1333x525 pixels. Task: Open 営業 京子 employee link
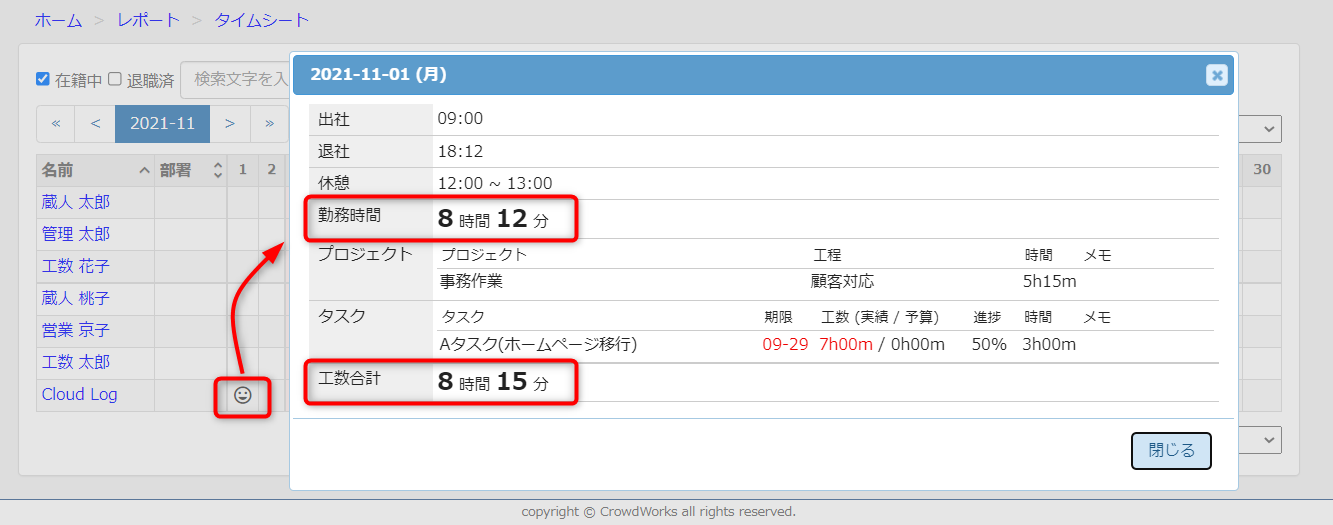76,330
